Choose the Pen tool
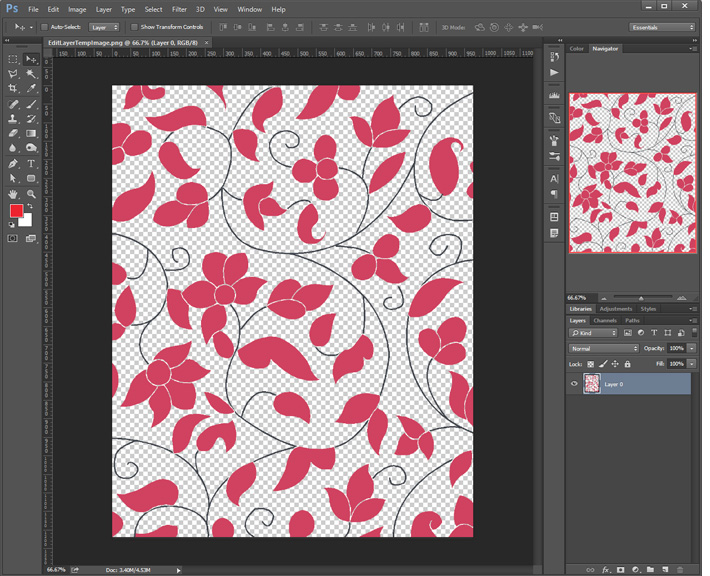This screenshot has height=576, width=710. 13,163
